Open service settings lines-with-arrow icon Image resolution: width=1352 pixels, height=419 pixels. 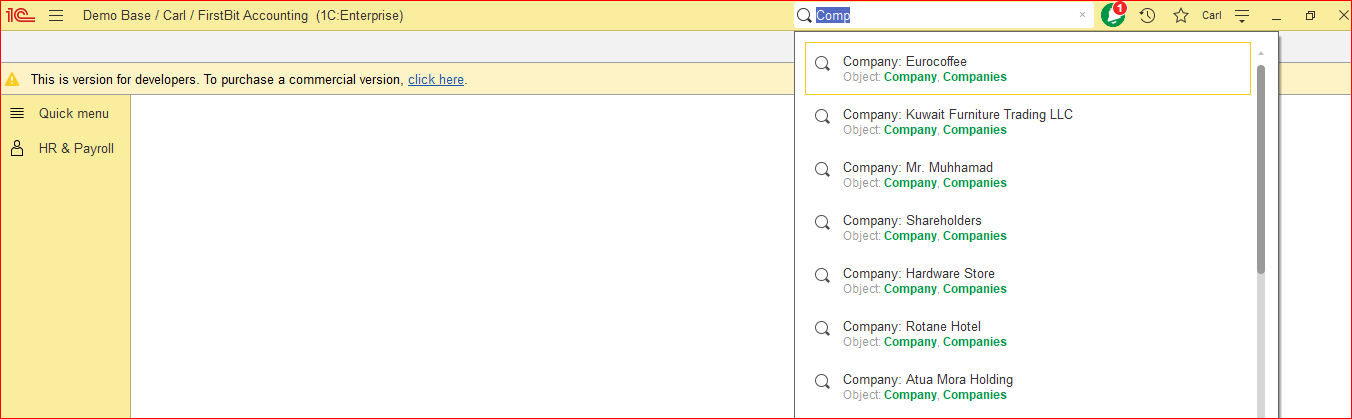(1242, 16)
